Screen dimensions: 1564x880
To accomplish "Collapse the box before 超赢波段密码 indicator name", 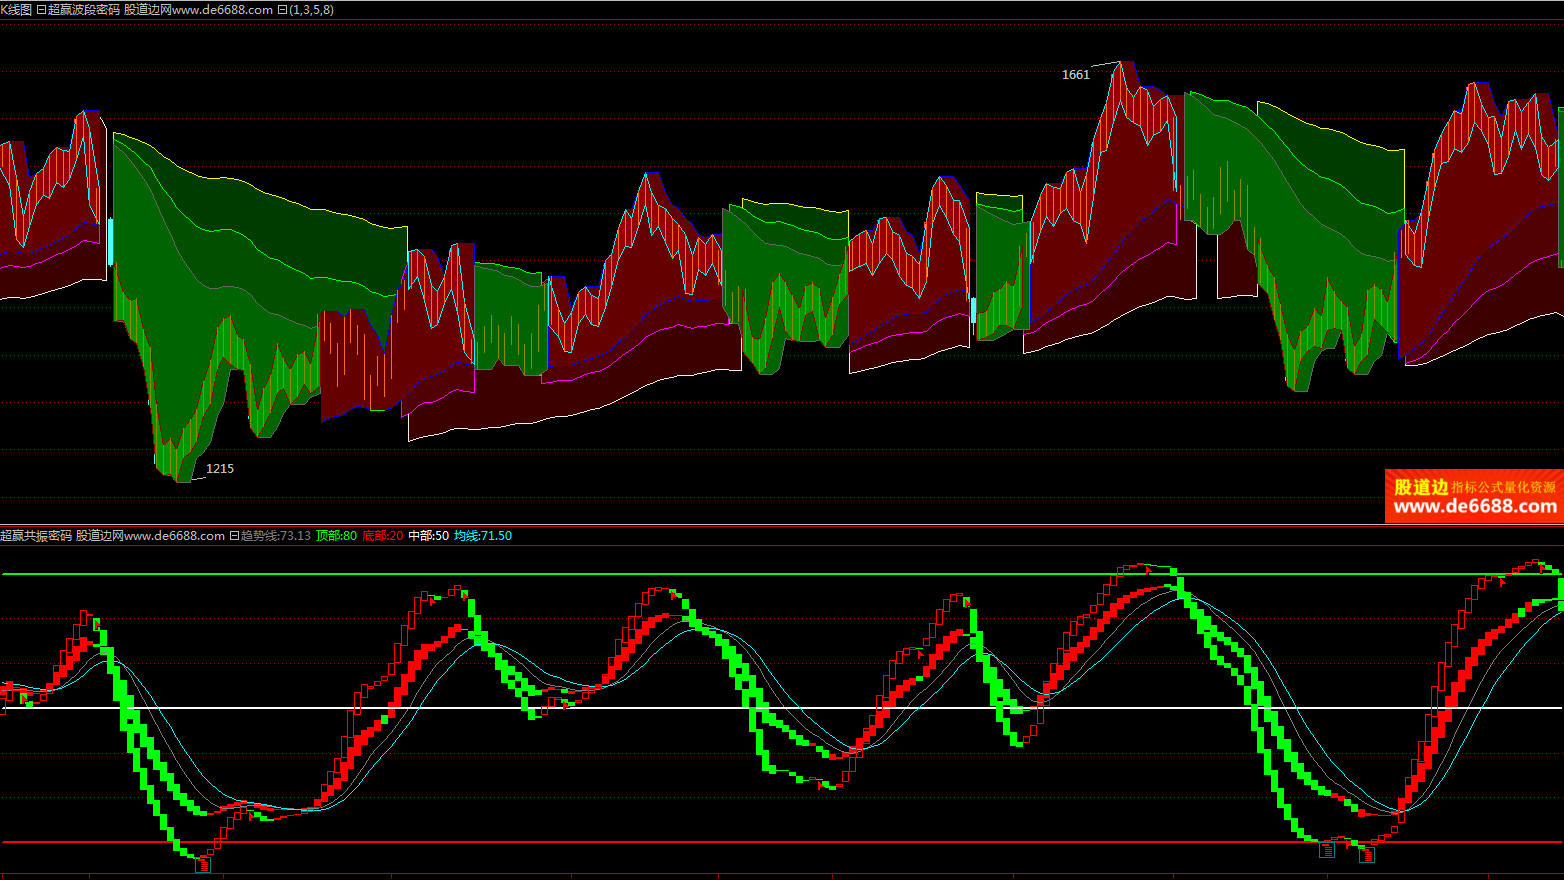I will point(41,10).
